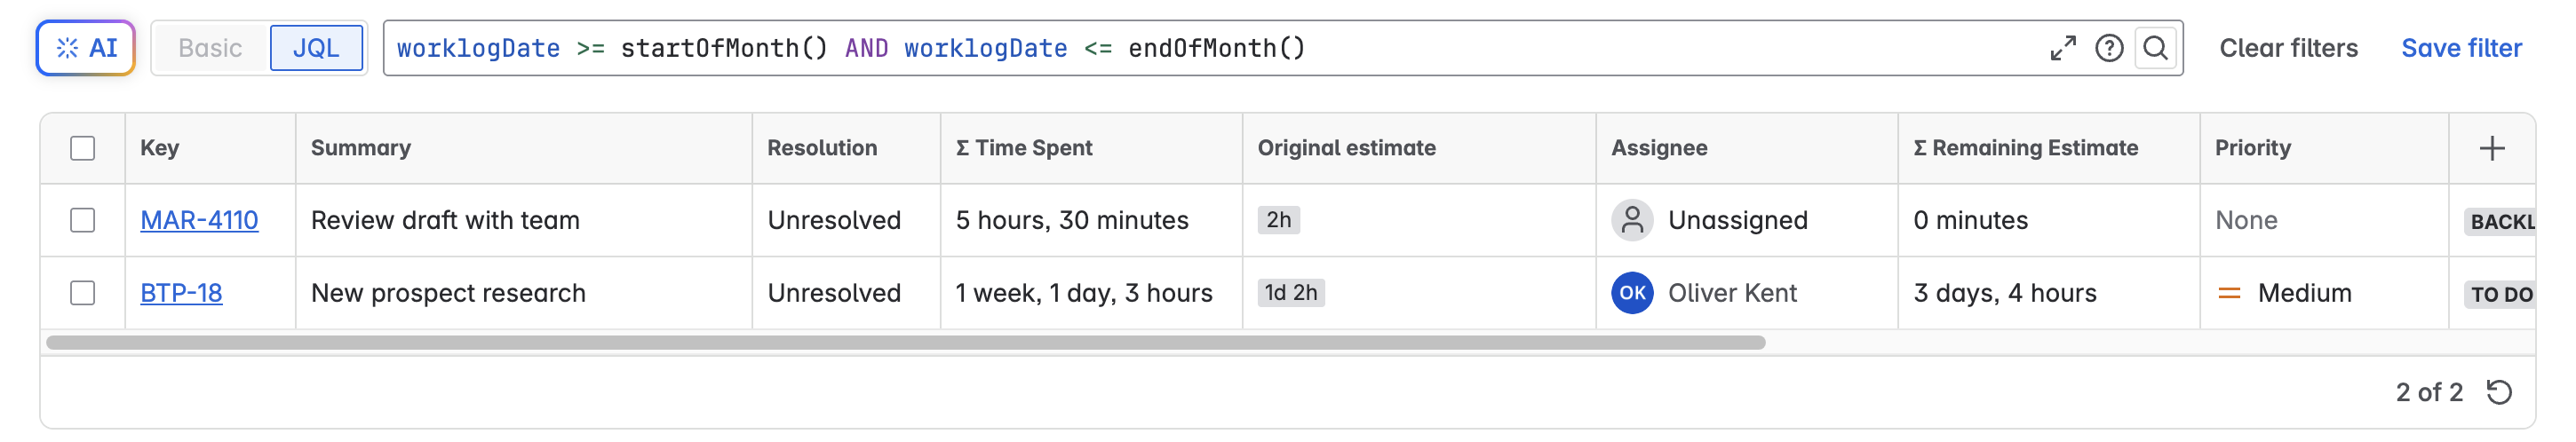Sort by the Priority column header
Image resolution: width=2576 pixels, height=442 pixels.
pos(2252,148)
